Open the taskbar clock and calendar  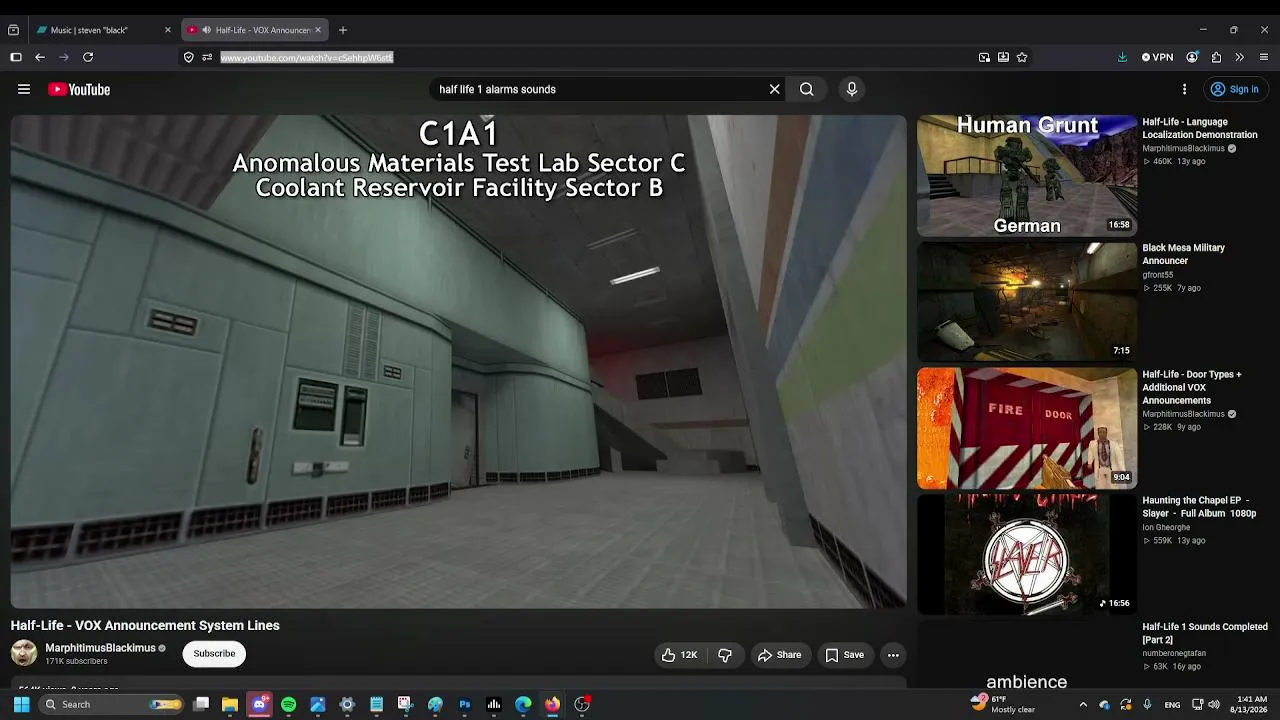pos(1251,704)
